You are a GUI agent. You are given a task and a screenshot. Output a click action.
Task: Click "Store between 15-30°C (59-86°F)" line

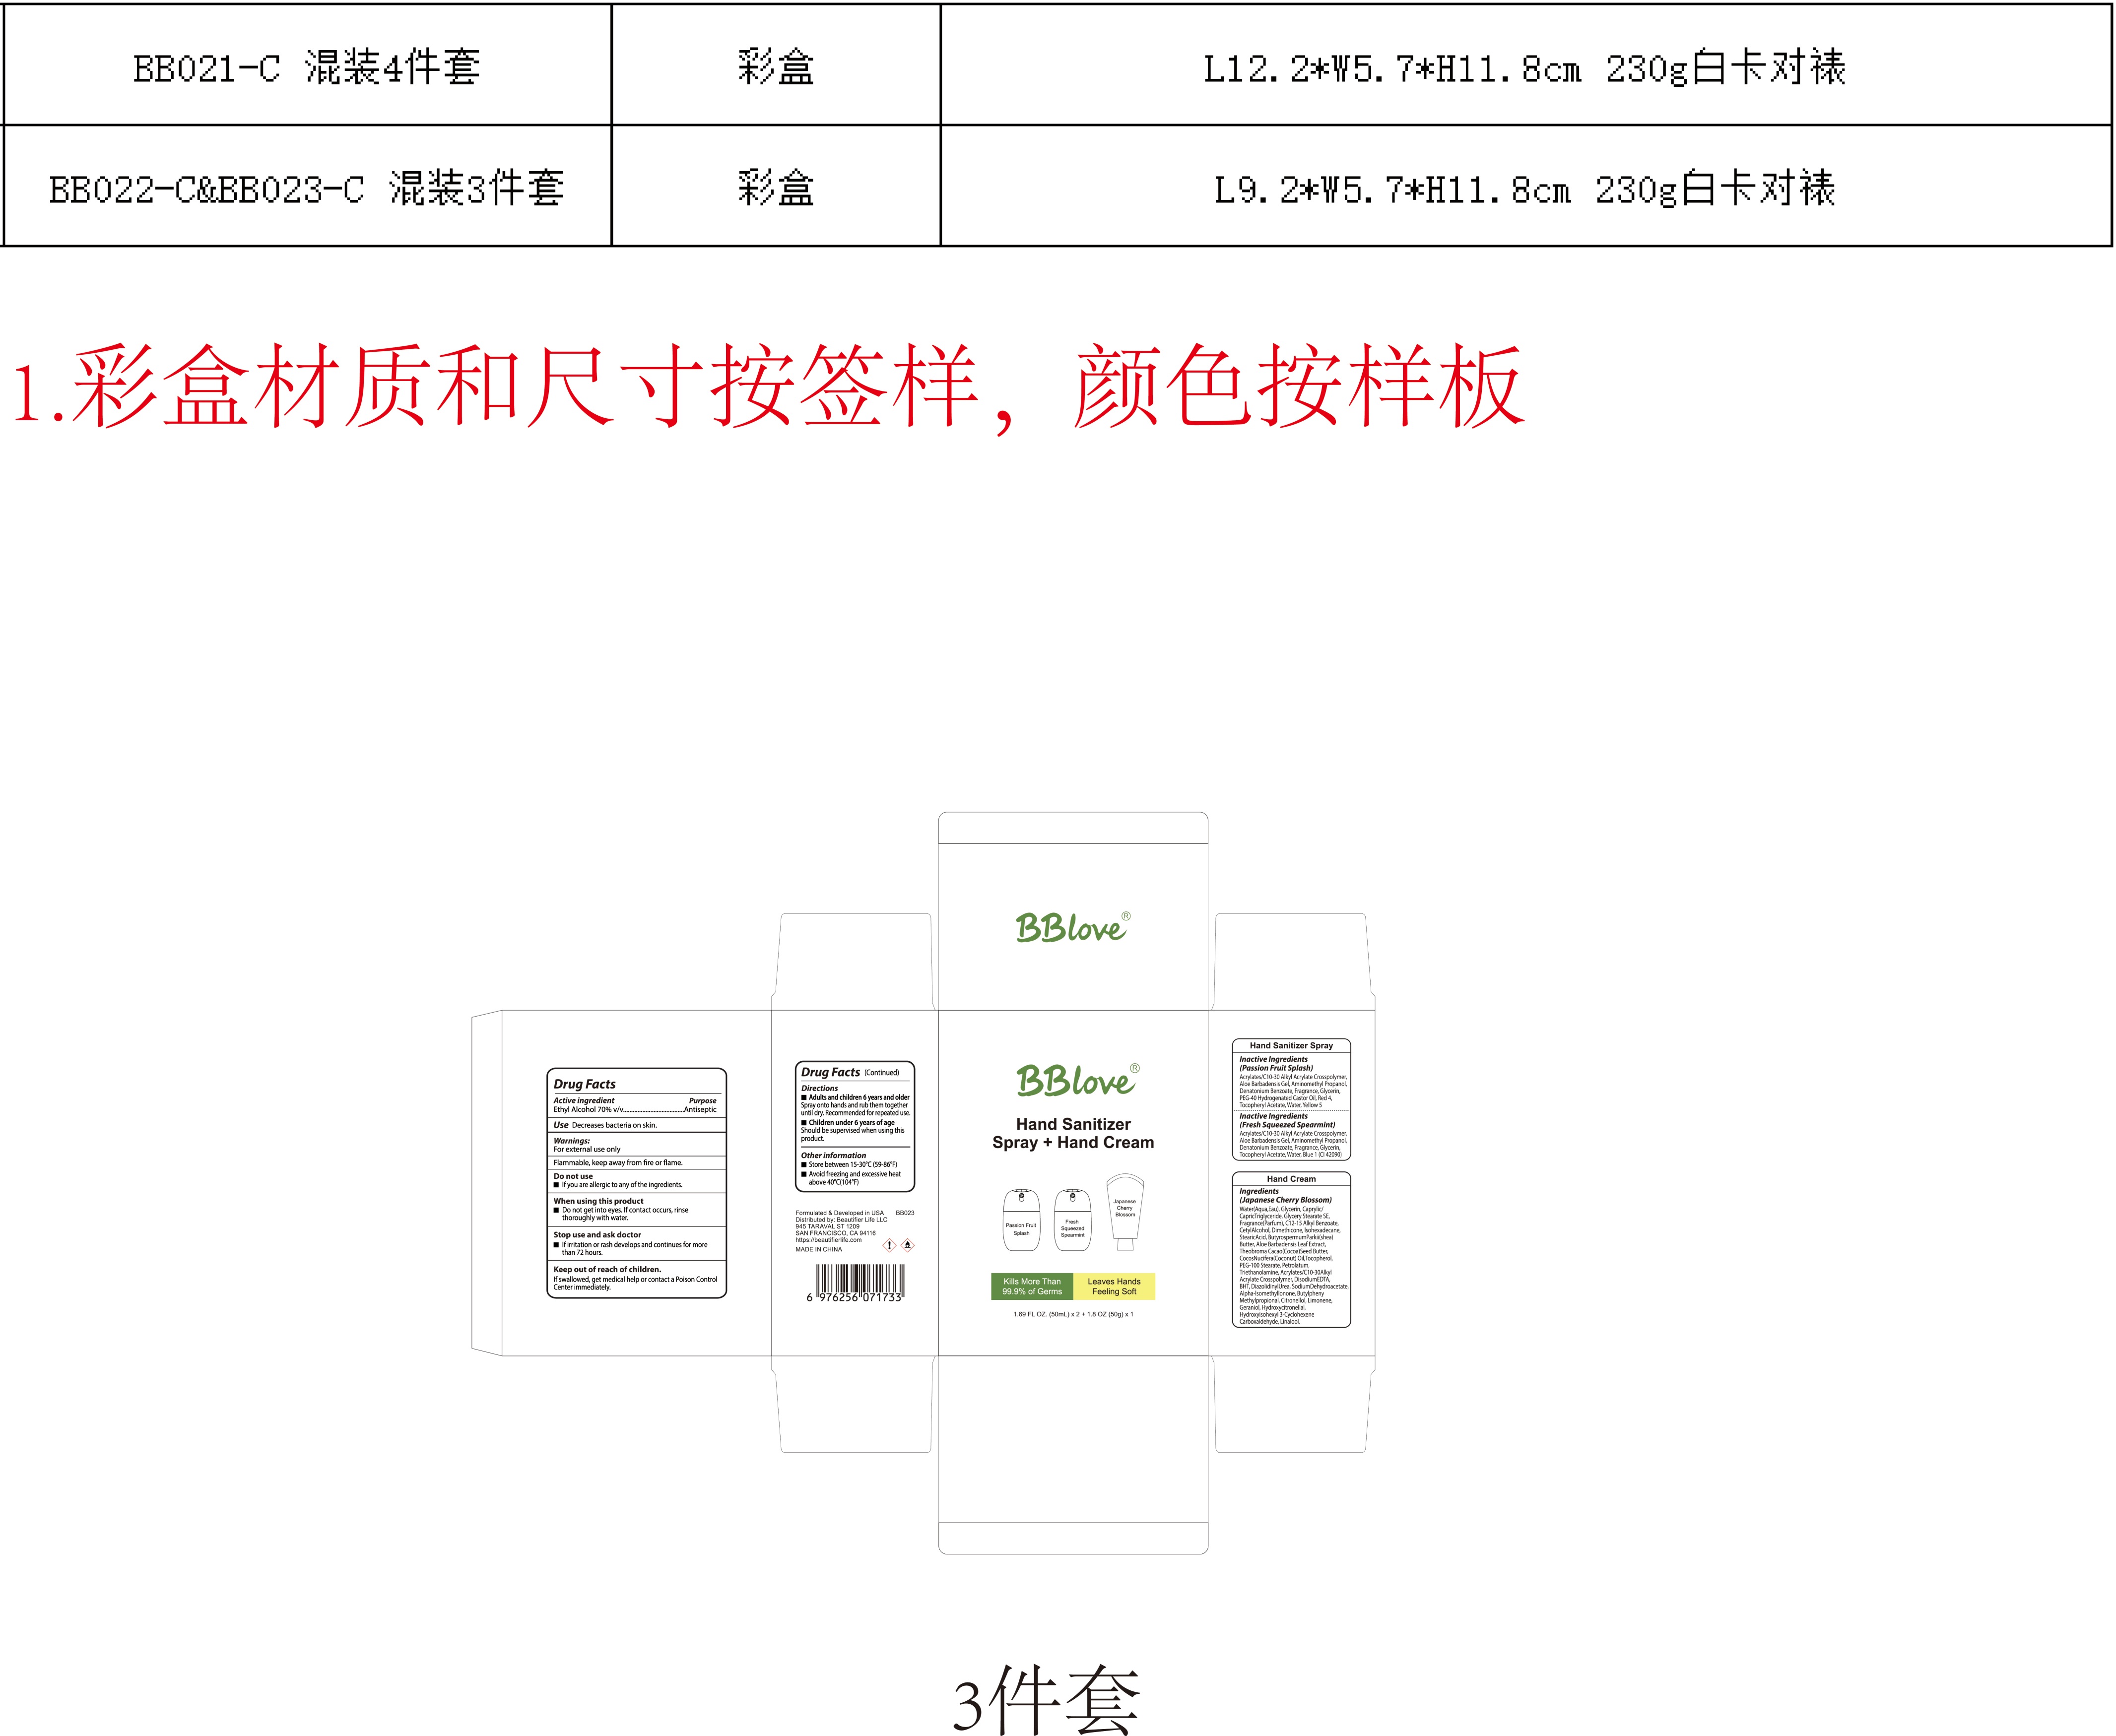point(853,1165)
